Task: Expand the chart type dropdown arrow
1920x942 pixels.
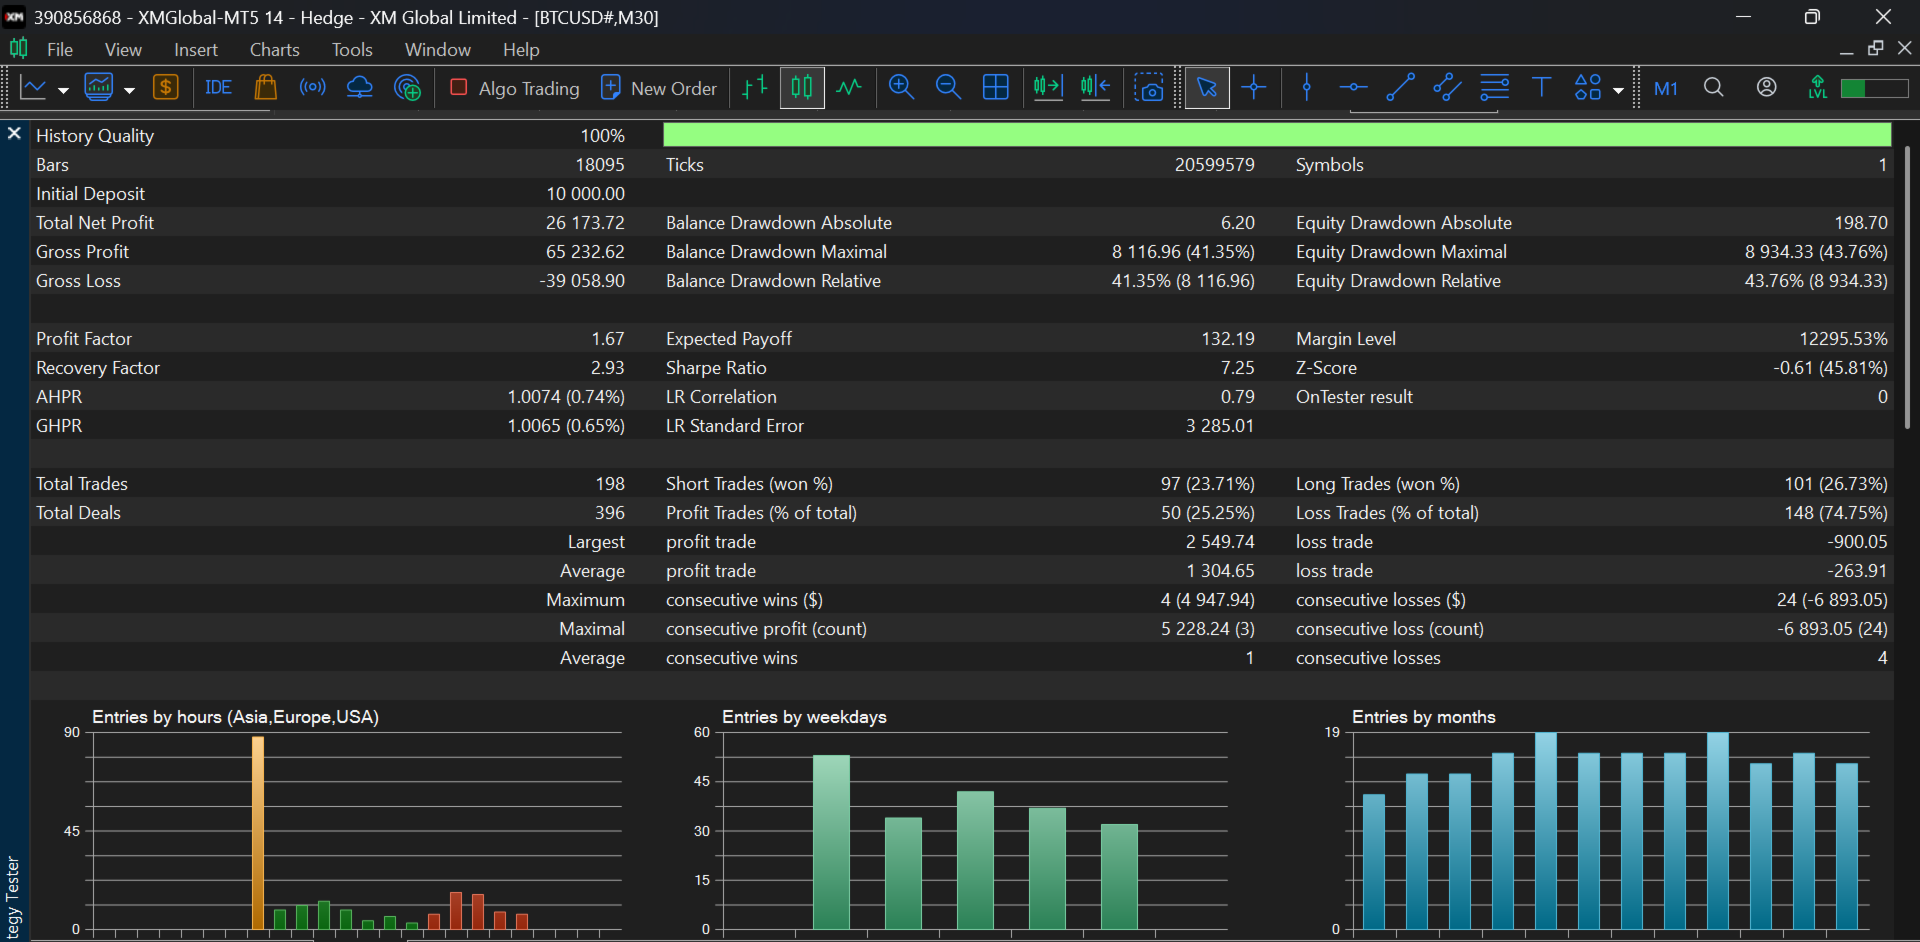Action: pyautogui.click(x=63, y=90)
